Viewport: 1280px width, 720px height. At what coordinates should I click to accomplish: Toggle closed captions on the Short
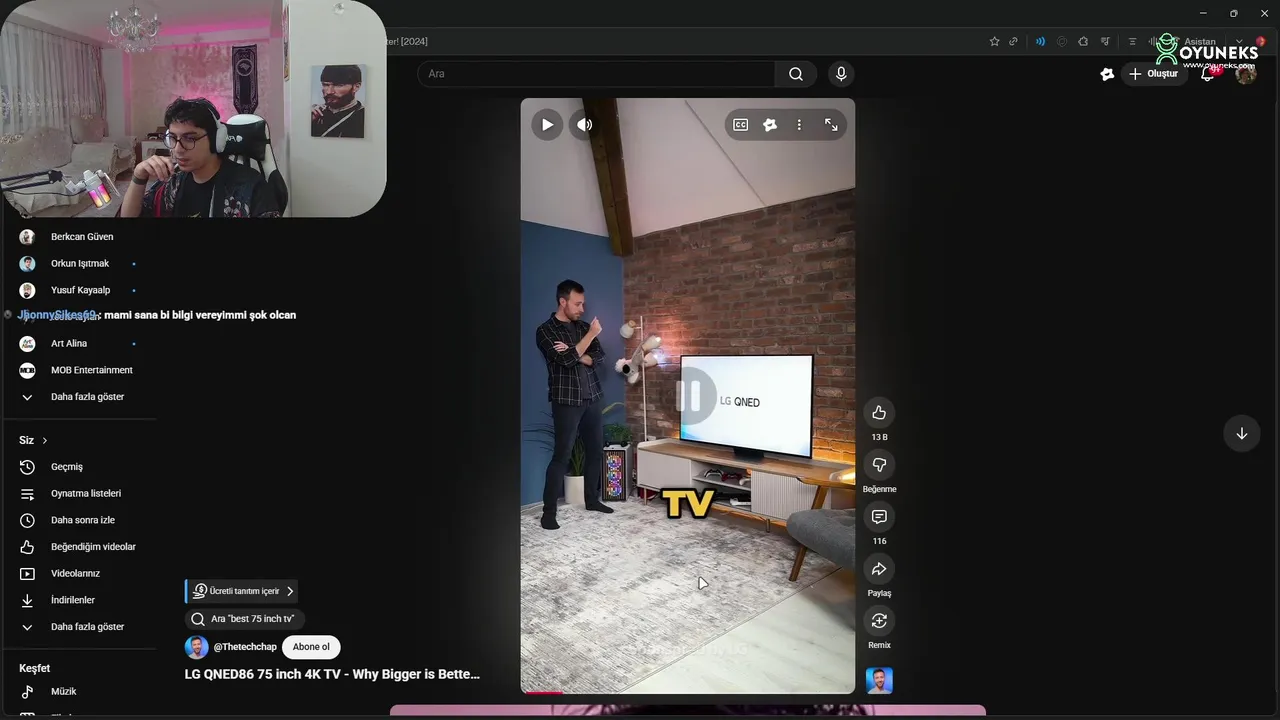coord(741,125)
